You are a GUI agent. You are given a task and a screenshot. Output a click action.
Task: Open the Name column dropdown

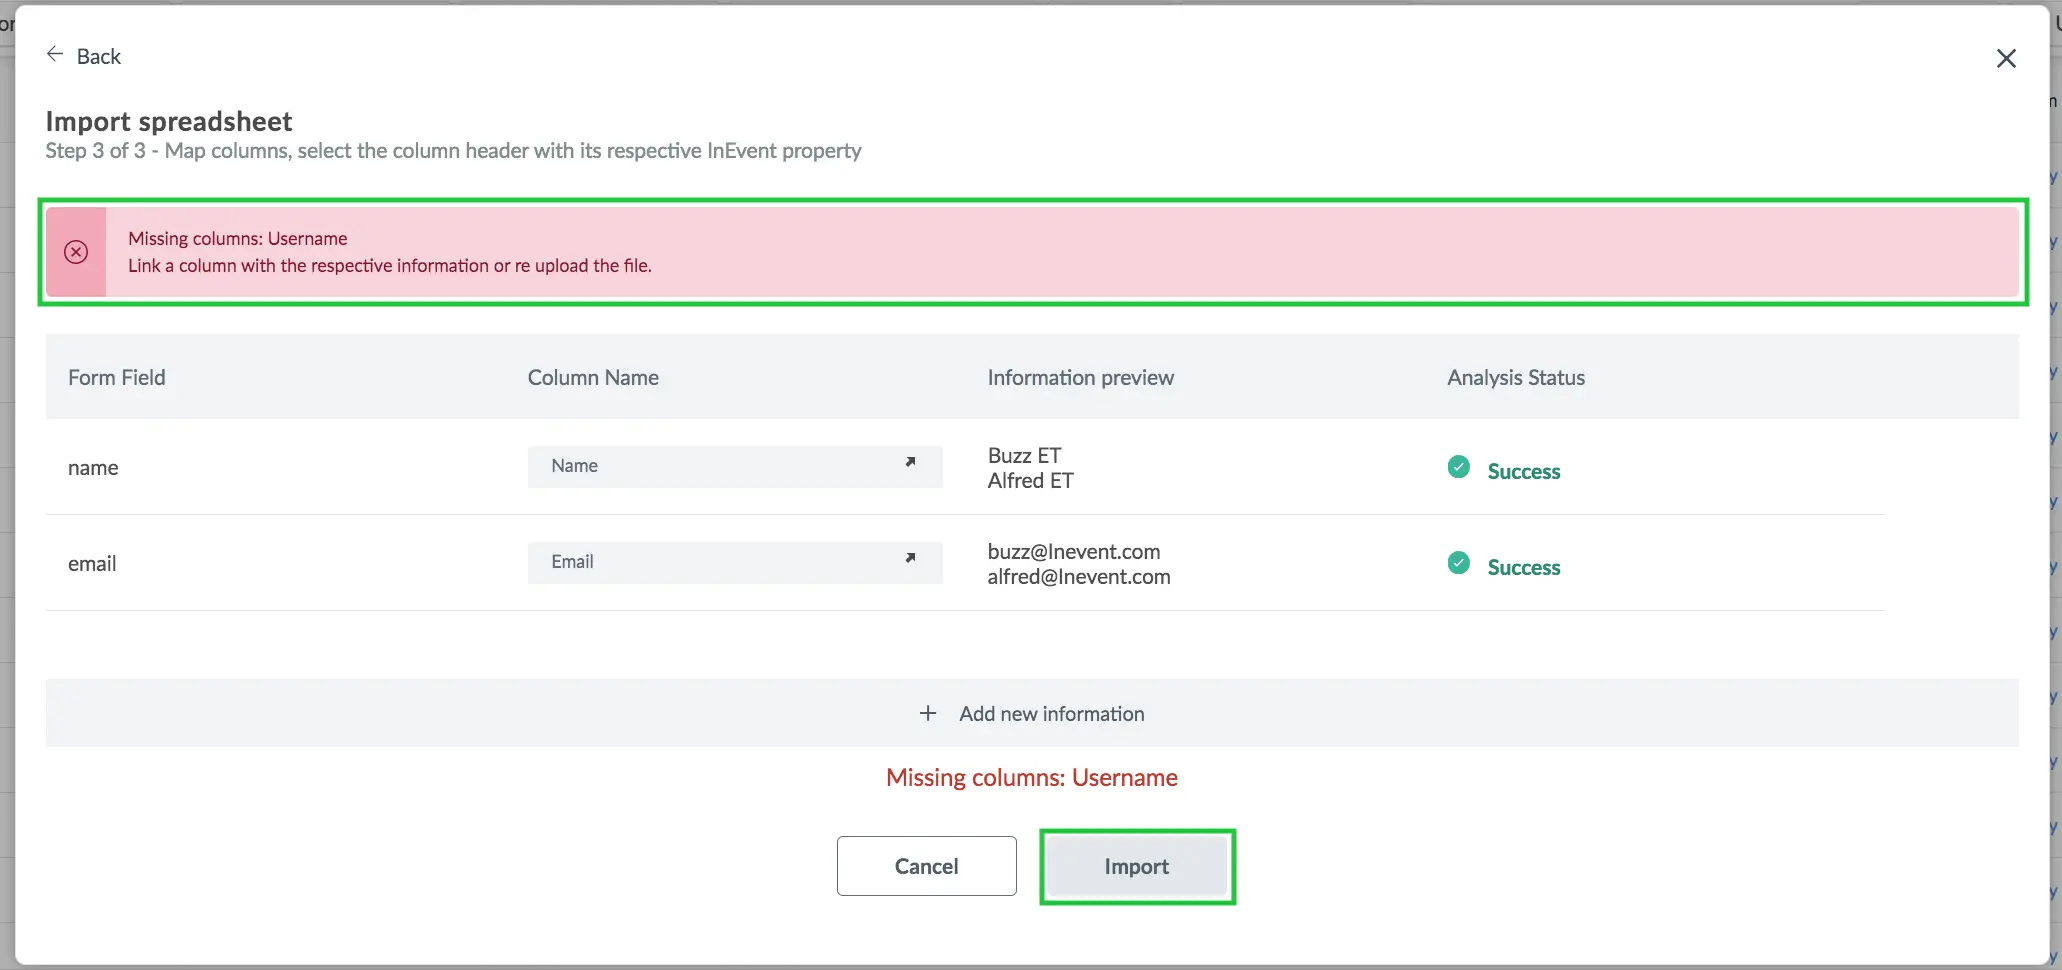point(735,466)
